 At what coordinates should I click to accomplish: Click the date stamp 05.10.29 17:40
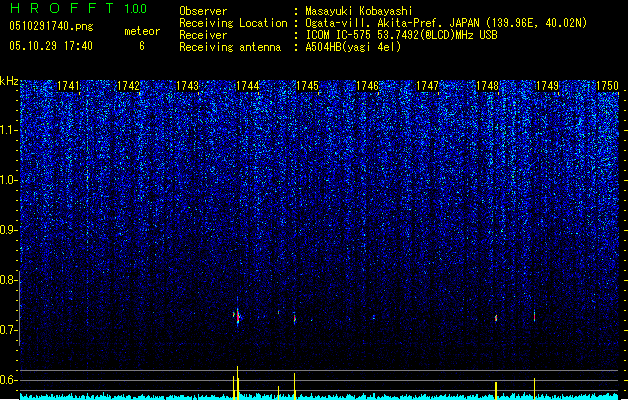(51, 46)
